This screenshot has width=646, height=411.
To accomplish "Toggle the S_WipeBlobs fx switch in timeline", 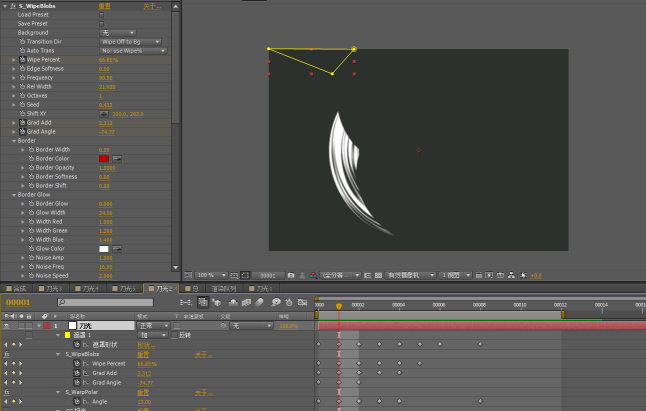I will click(x=7, y=354).
